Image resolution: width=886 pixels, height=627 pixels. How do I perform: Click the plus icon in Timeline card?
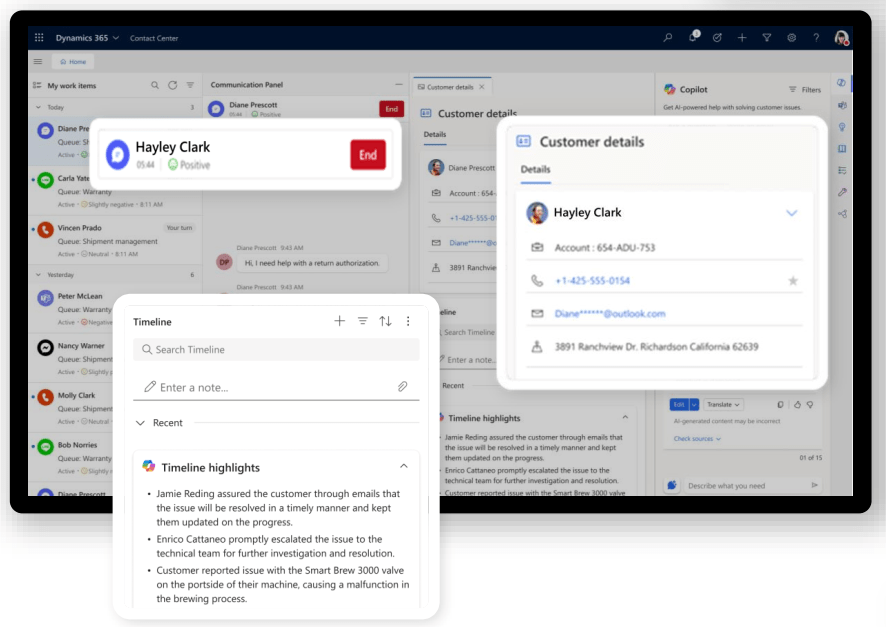pos(340,321)
